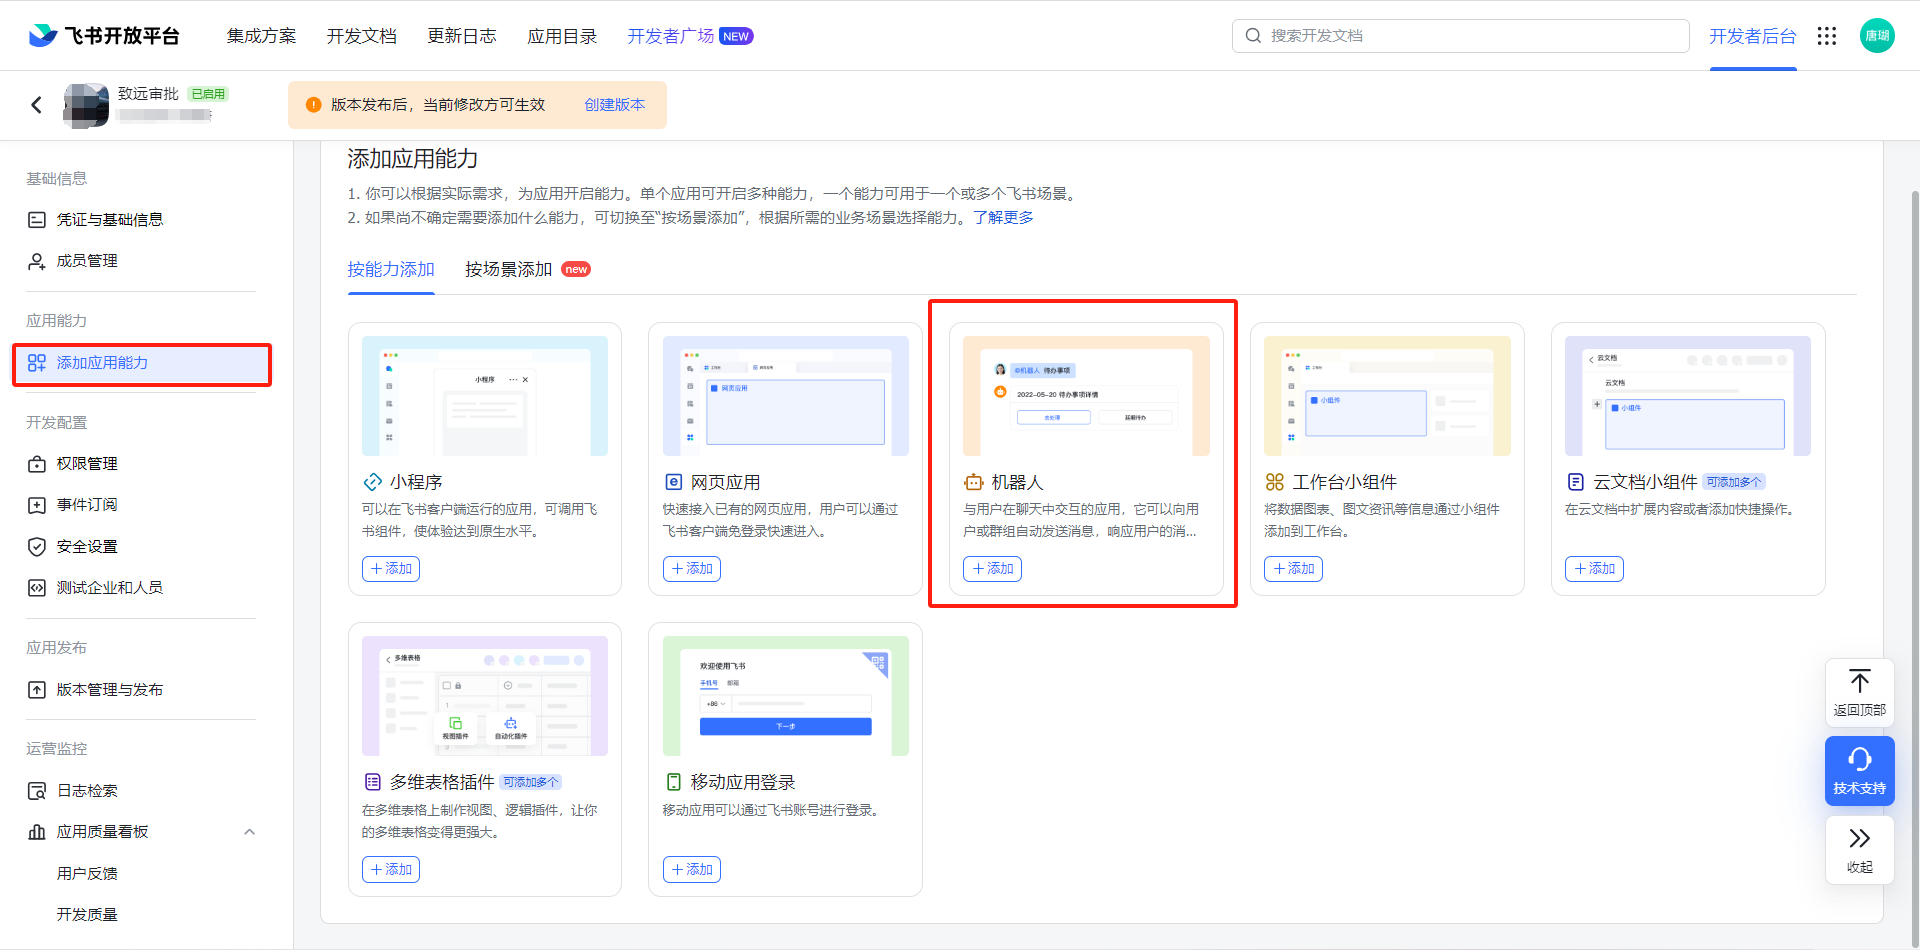The height and width of the screenshot is (950, 1920).
Task: Collapse the 应用质量看板 section chevron
Action: coord(249,832)
